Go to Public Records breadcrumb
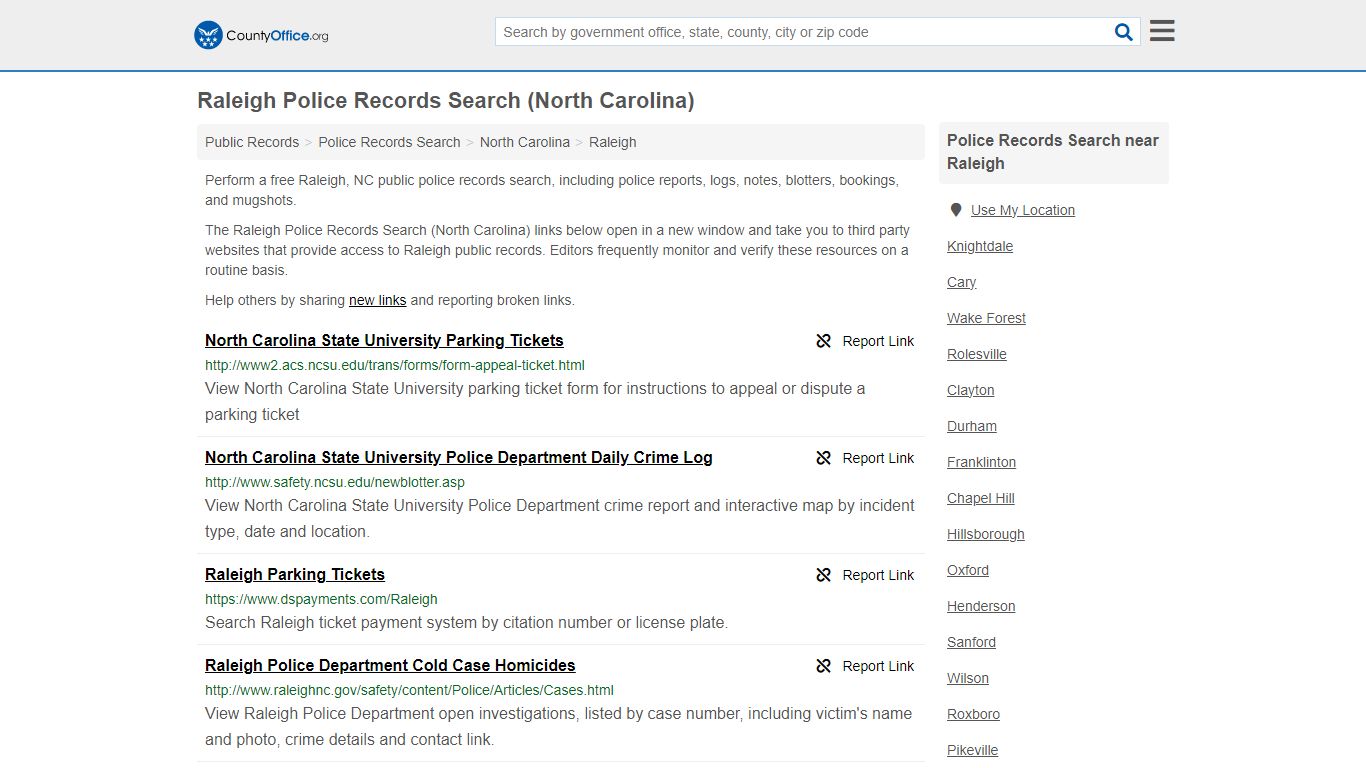Image resolution: width=1366 pixels, height=768 pixels. (252, 142)
